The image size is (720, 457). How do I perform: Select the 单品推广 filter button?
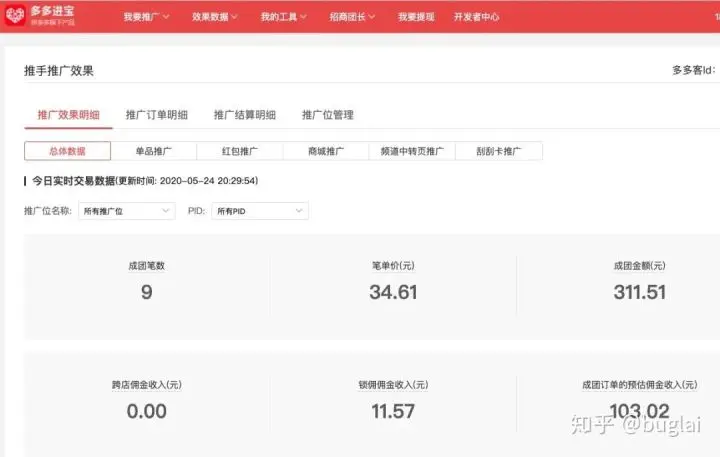pyautogui.click(x=154, y=151)
